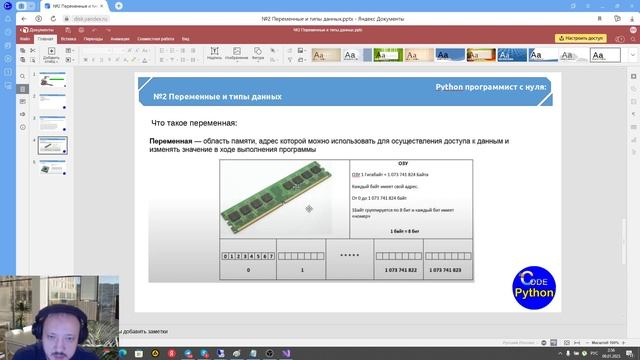Screen dimensions: 640x360
Task: Switch to the Переходы tab
Action: [93, 39]
